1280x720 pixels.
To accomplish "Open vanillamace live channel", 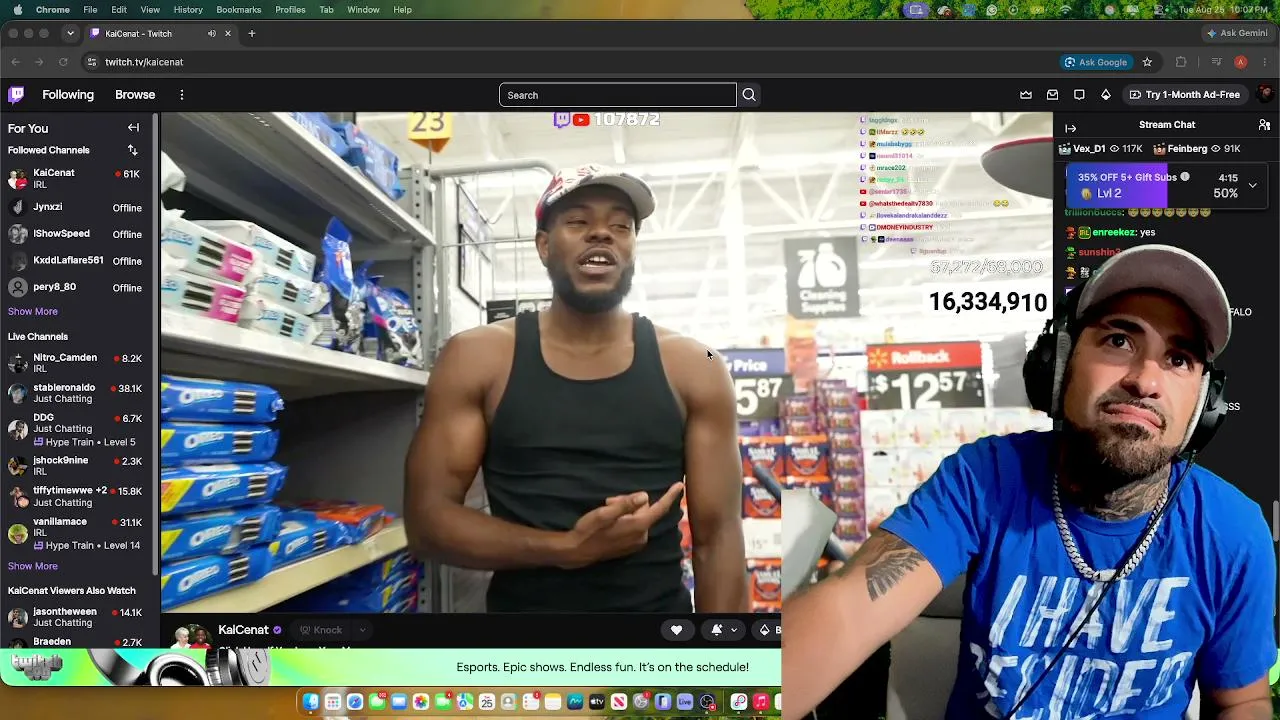I will 78,533.
